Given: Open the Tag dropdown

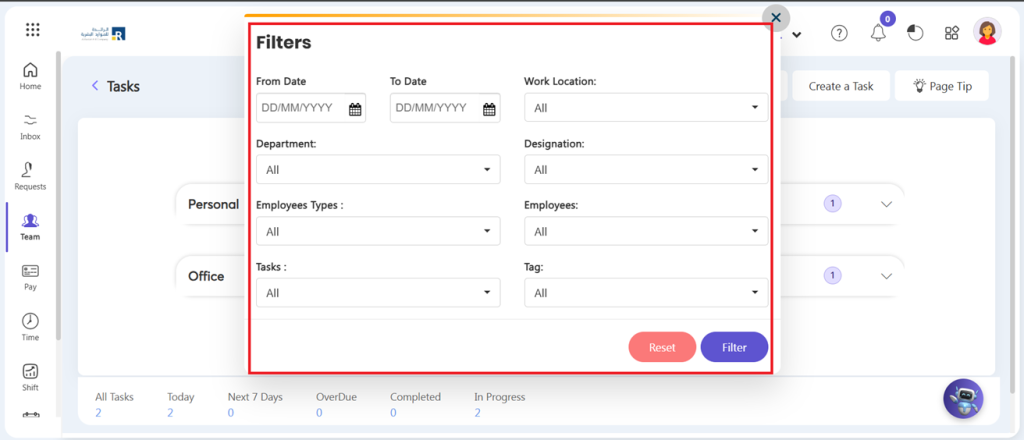Looking at the screenshot, I should point(646,293).
